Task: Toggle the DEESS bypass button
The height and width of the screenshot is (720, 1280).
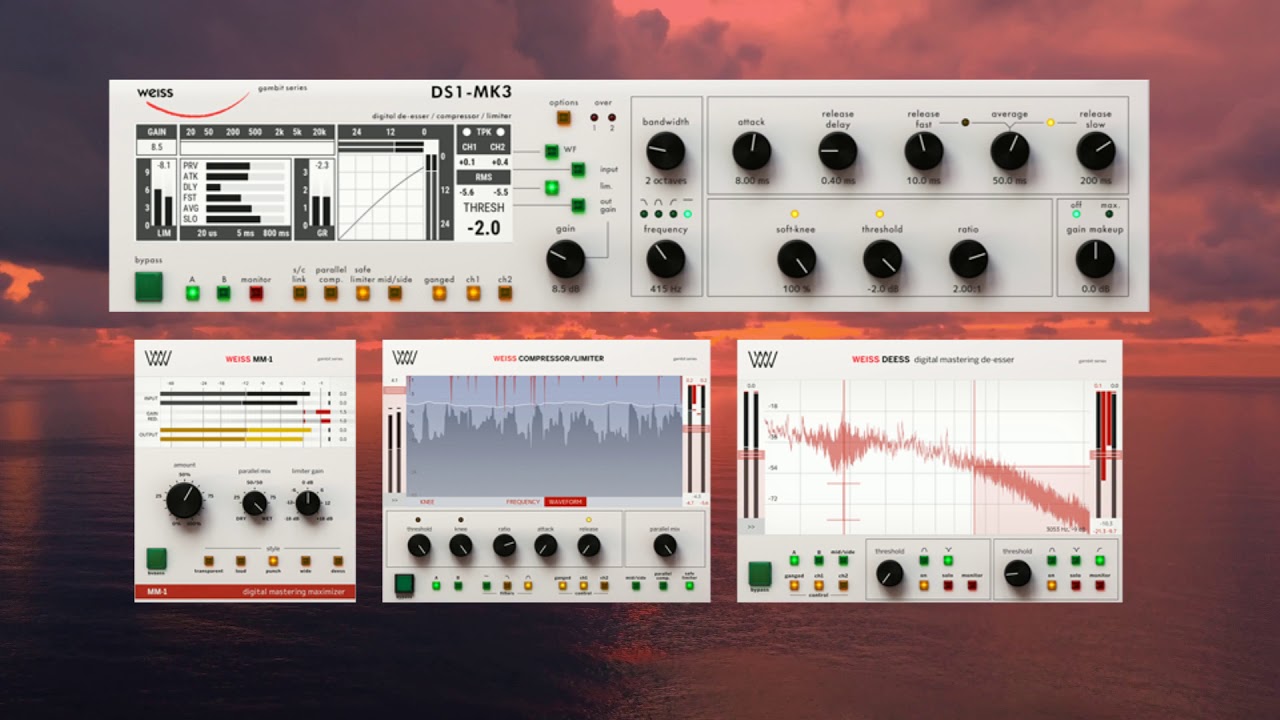Action: point(760,573)
